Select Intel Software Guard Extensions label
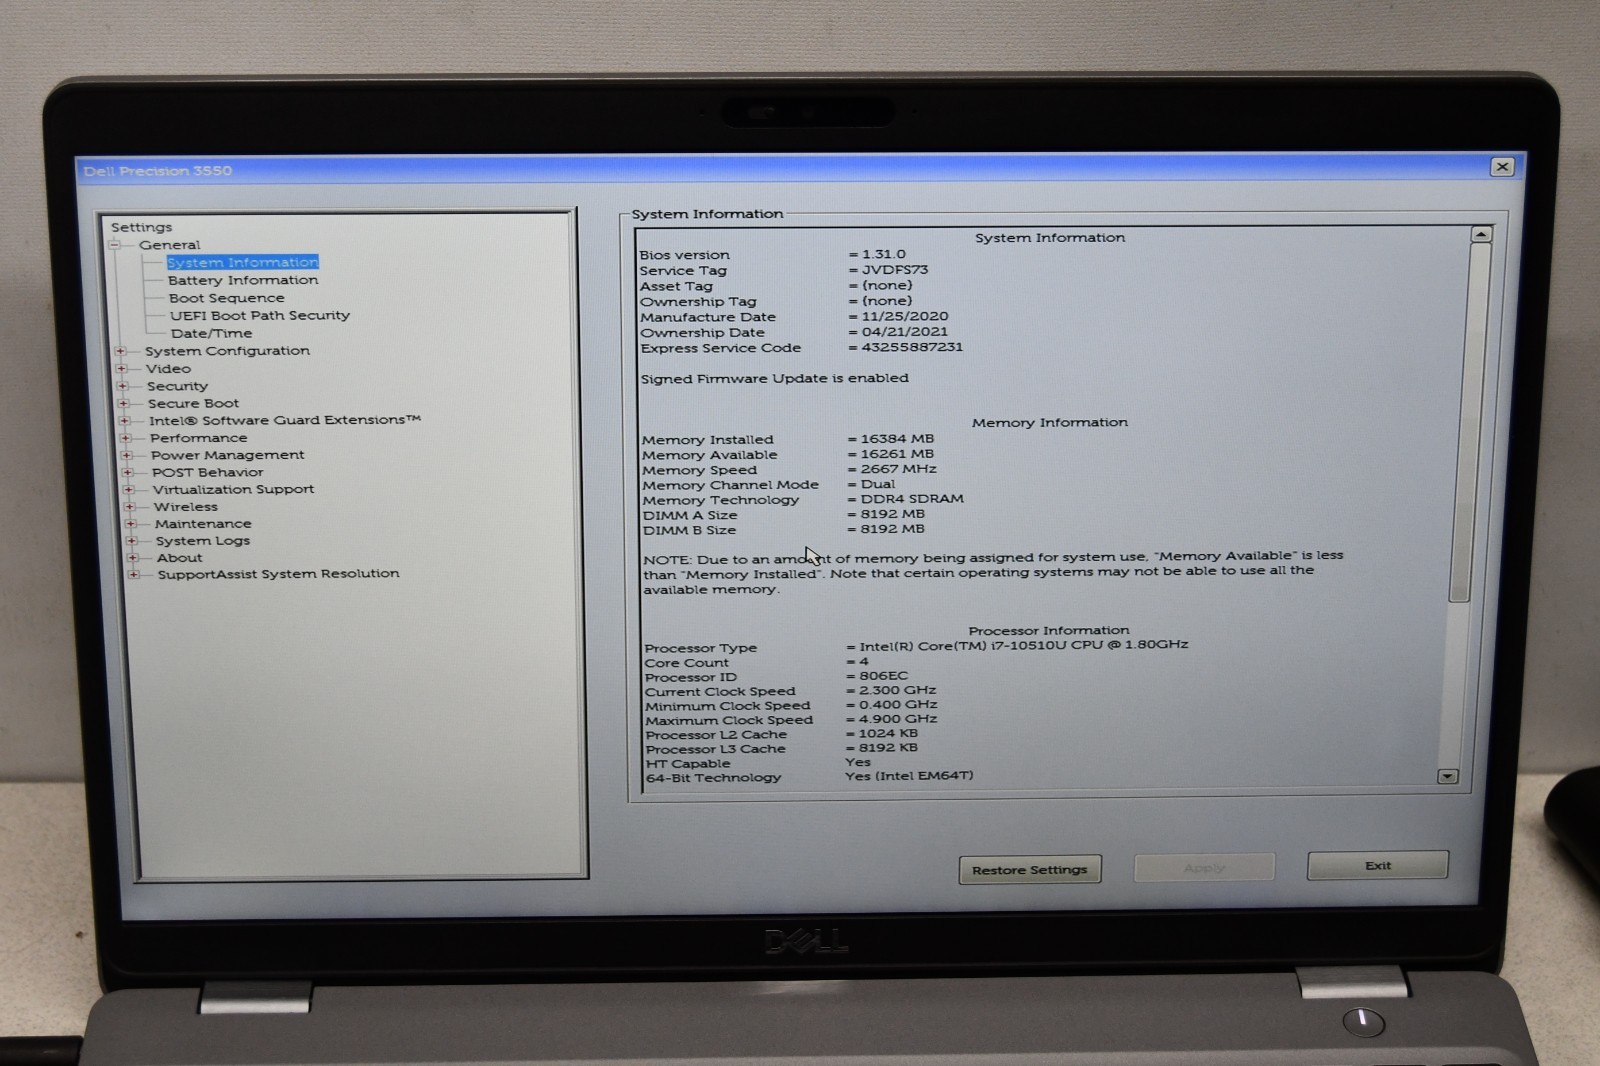 click(285, 420)
